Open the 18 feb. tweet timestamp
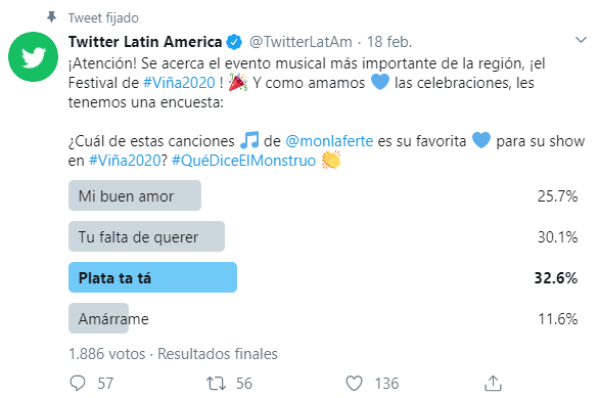Screen dimensions: 600x398 [389, 42]
